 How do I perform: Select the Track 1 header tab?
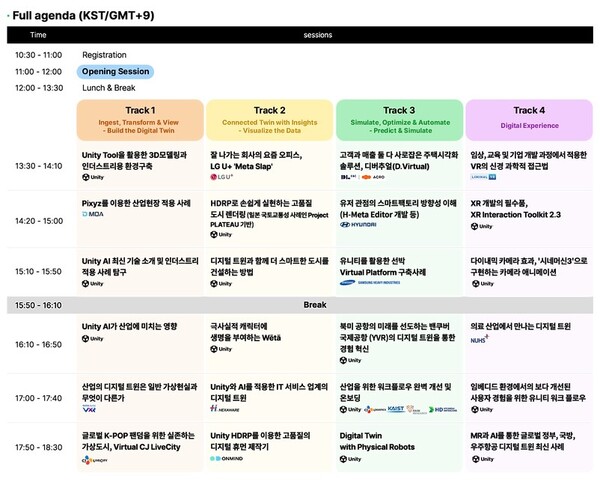140,119
